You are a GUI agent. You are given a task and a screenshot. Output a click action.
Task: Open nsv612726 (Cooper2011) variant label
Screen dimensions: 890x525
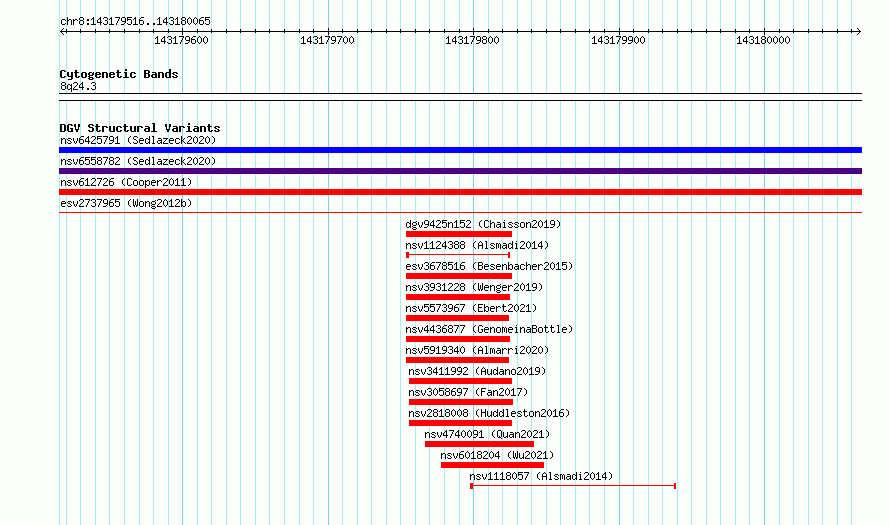[x=126, y=182]
